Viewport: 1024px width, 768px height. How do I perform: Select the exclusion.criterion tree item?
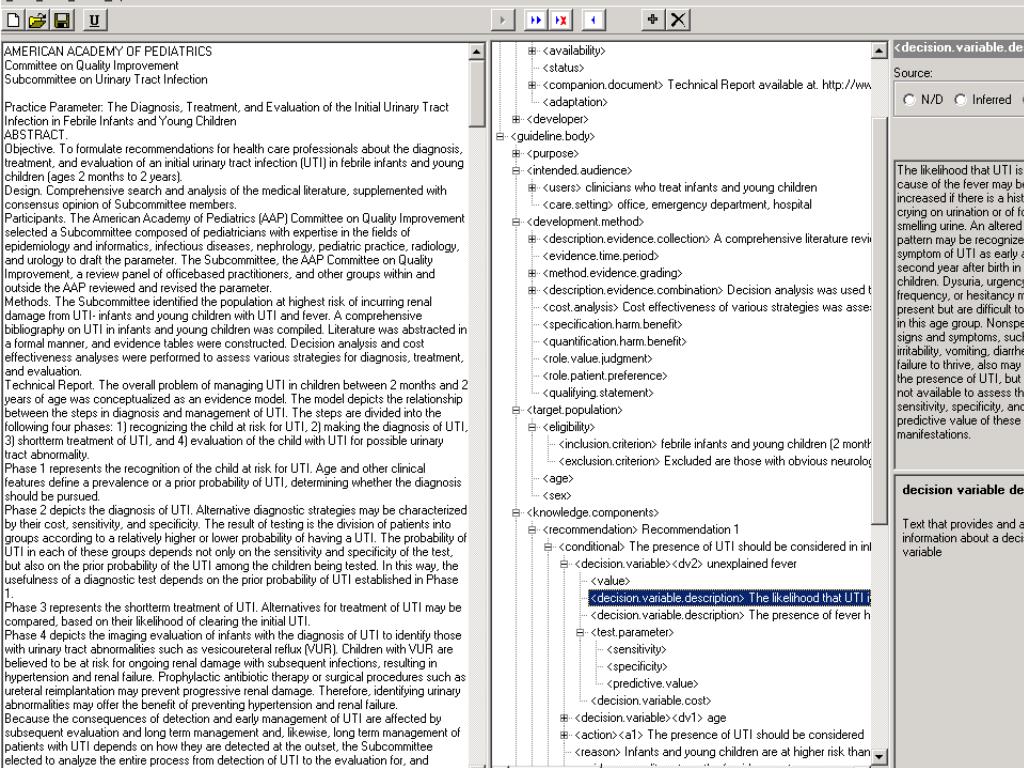point(714,461)
